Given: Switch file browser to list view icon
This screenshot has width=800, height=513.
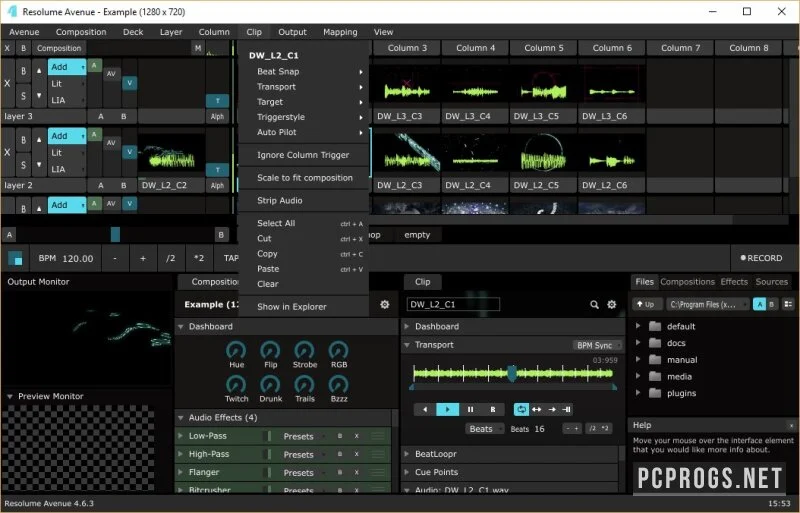Looking at the screenshot, I should pyautogui.click(x=788, y=304).
